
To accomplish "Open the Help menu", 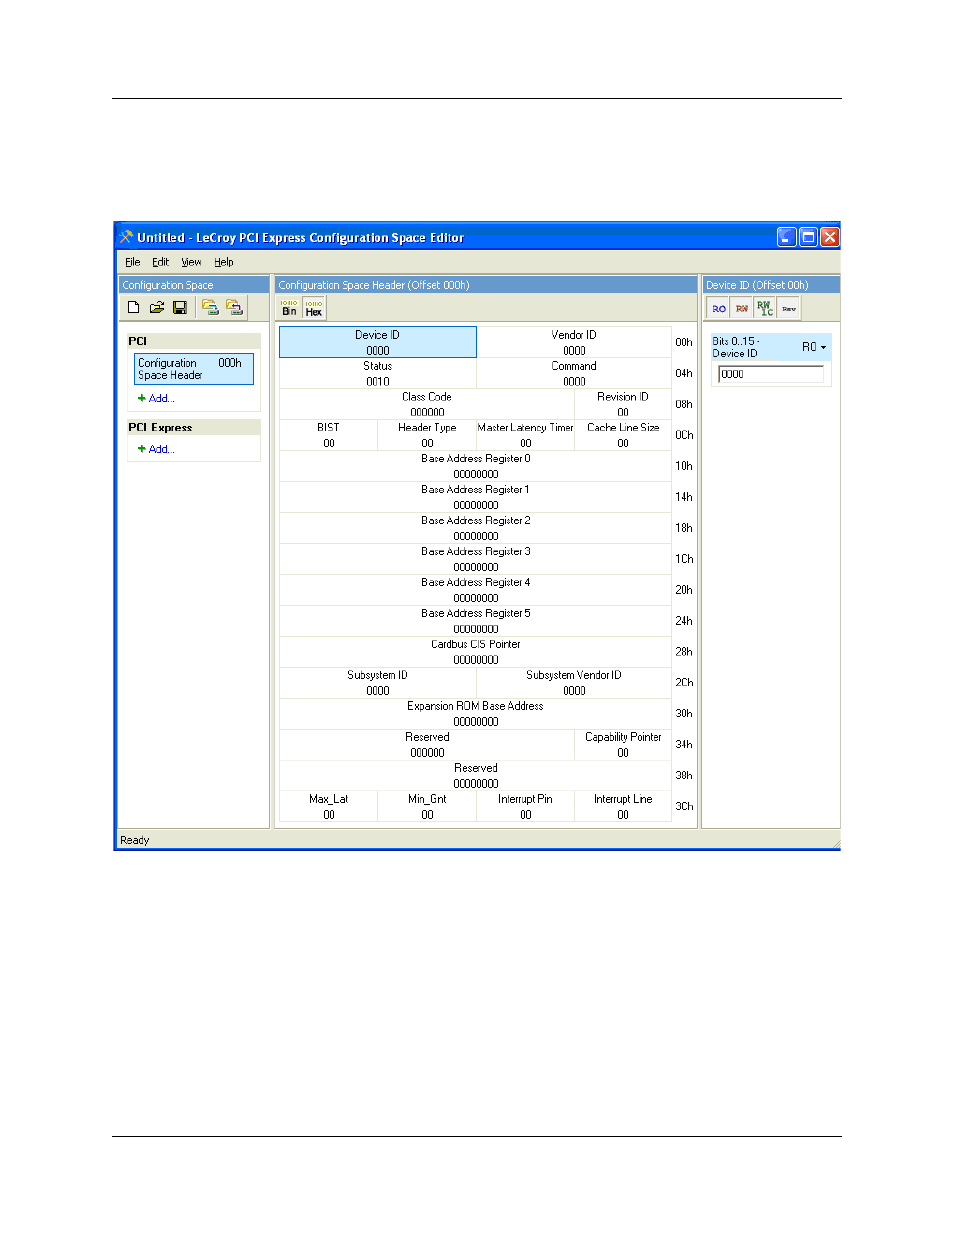I will pyautogui.click(x=224, y=262).
